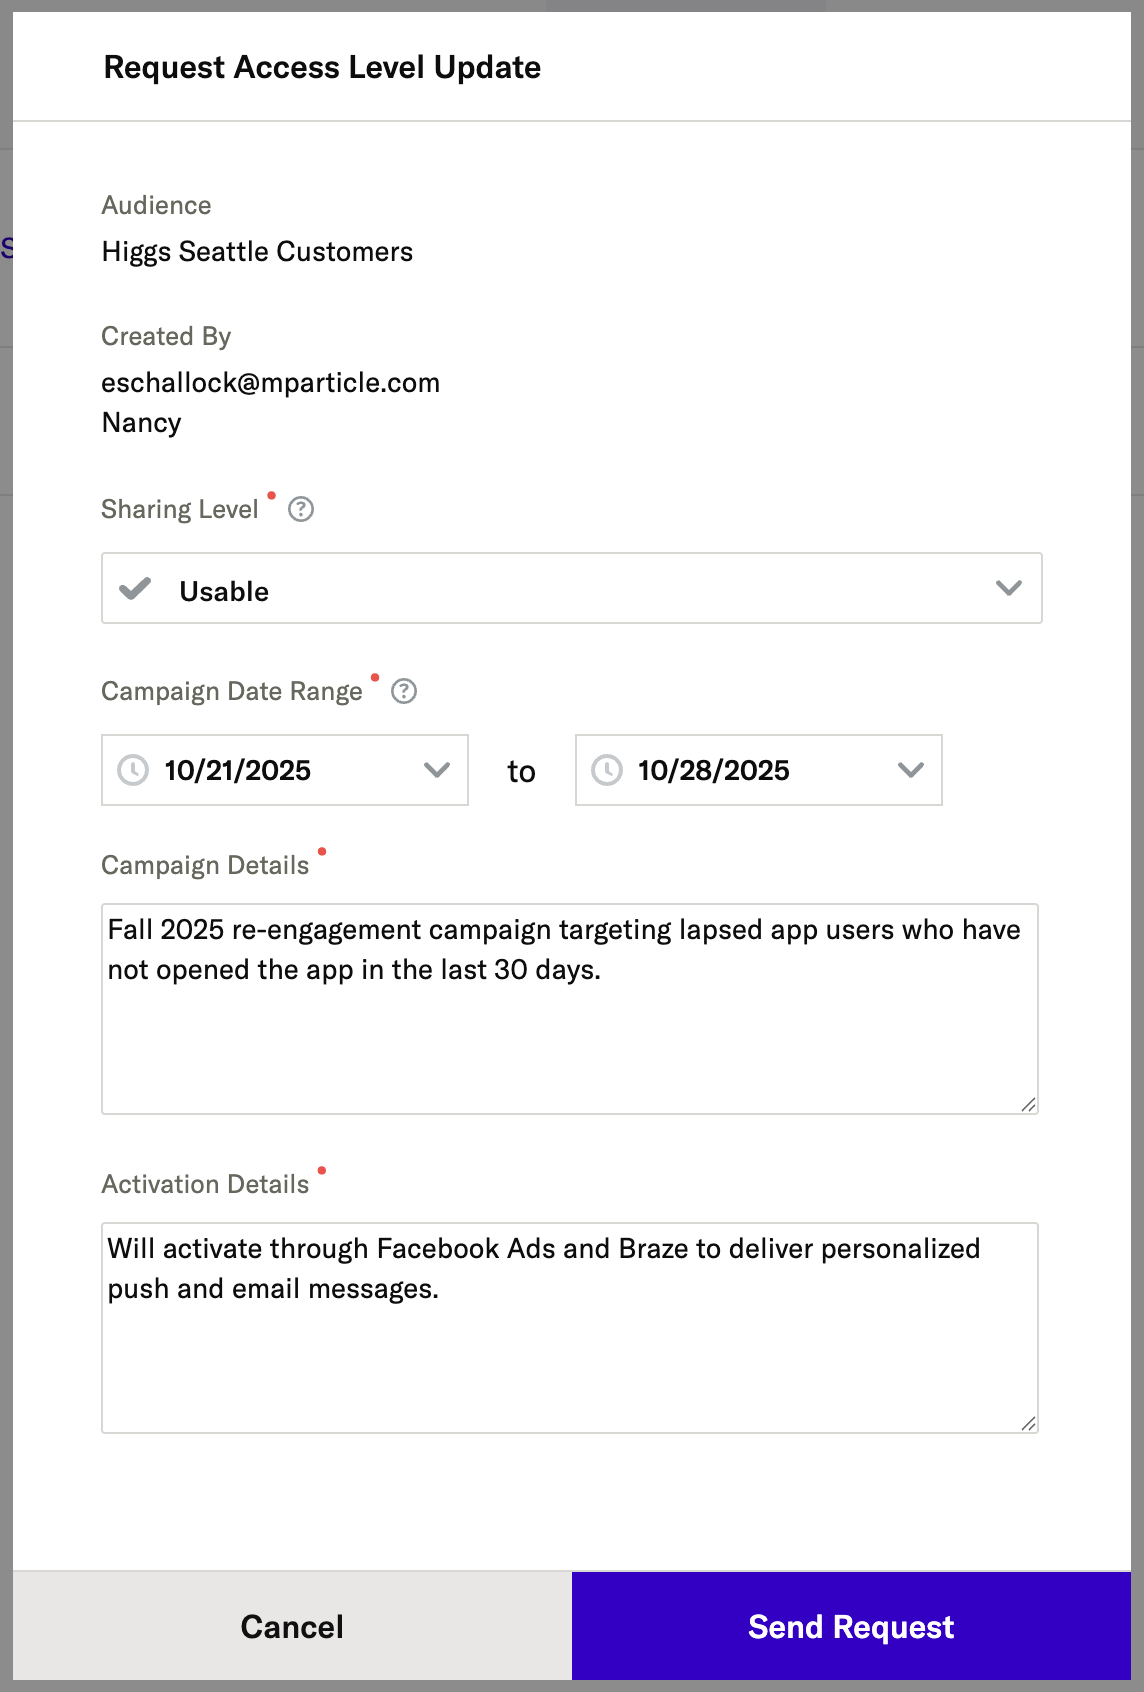Image resolution: width=1144 pixels, height=1692 pixels.
Task: Click the clock icon in start date field
Action: 133,770
